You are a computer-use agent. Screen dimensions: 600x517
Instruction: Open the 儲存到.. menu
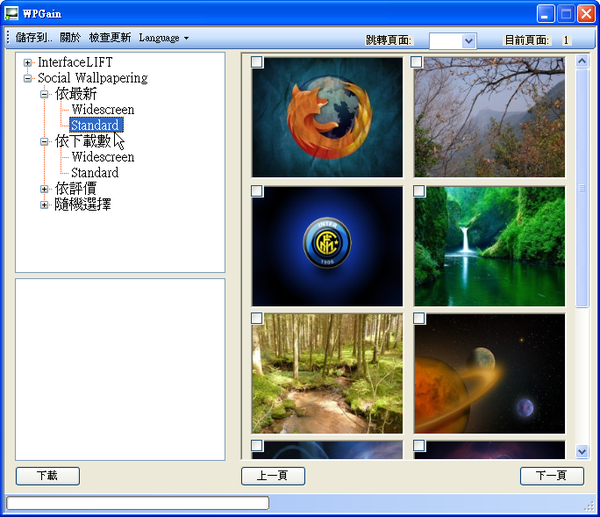[x=34, y=38]
